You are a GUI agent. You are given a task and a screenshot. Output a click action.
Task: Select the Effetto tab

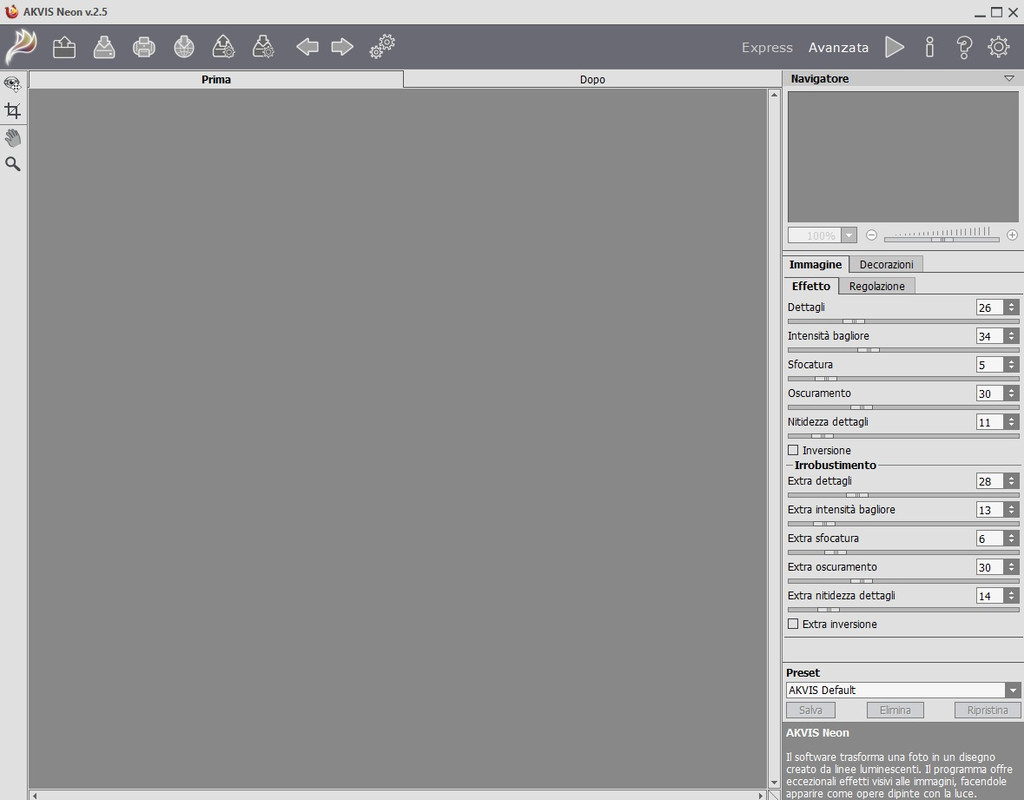click(x=811, y=285)
